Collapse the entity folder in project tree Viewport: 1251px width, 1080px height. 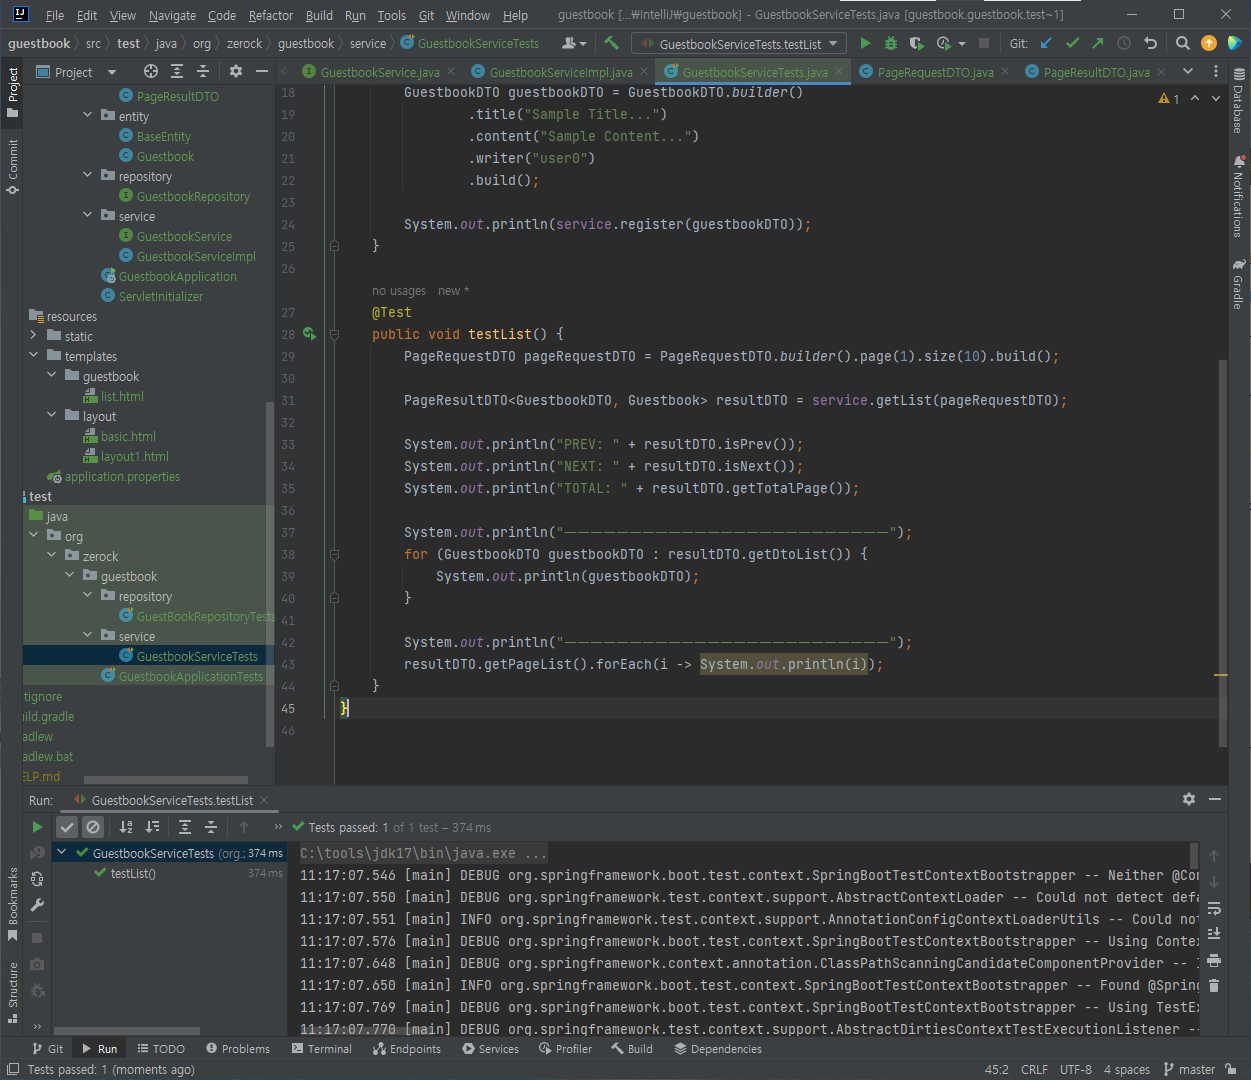point(88,116)
